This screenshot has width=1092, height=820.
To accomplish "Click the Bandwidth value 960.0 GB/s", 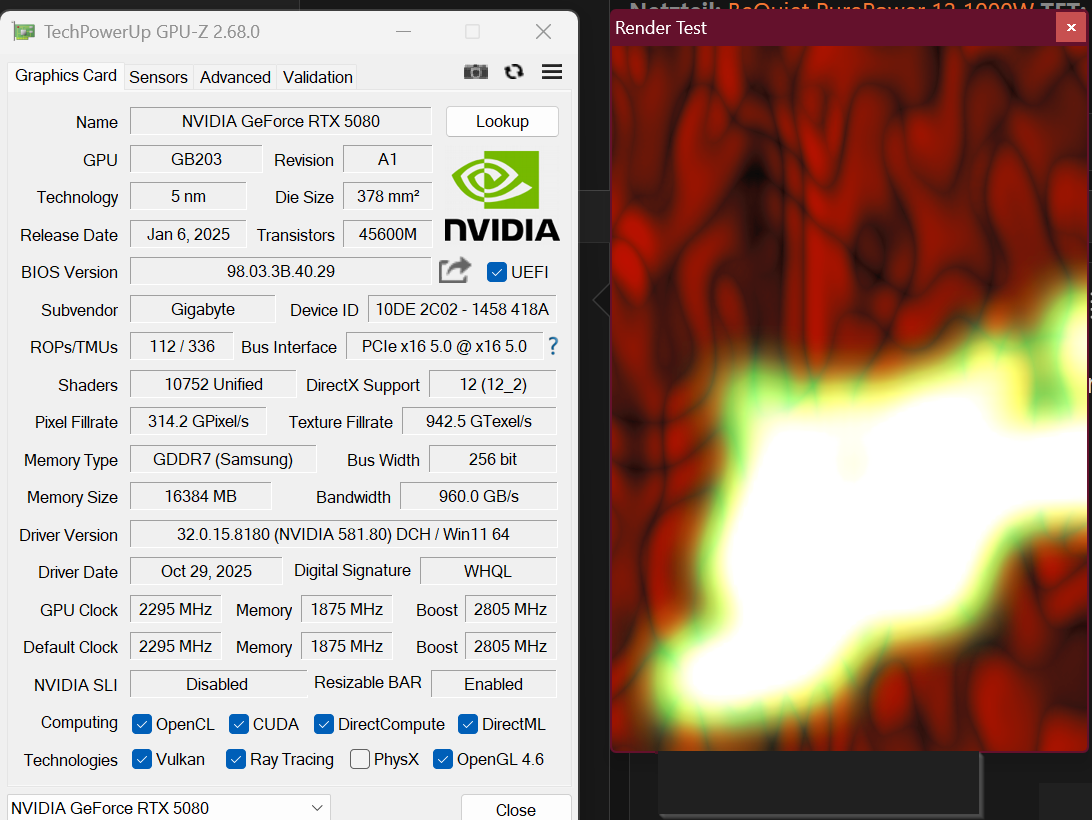I will 479,496.
